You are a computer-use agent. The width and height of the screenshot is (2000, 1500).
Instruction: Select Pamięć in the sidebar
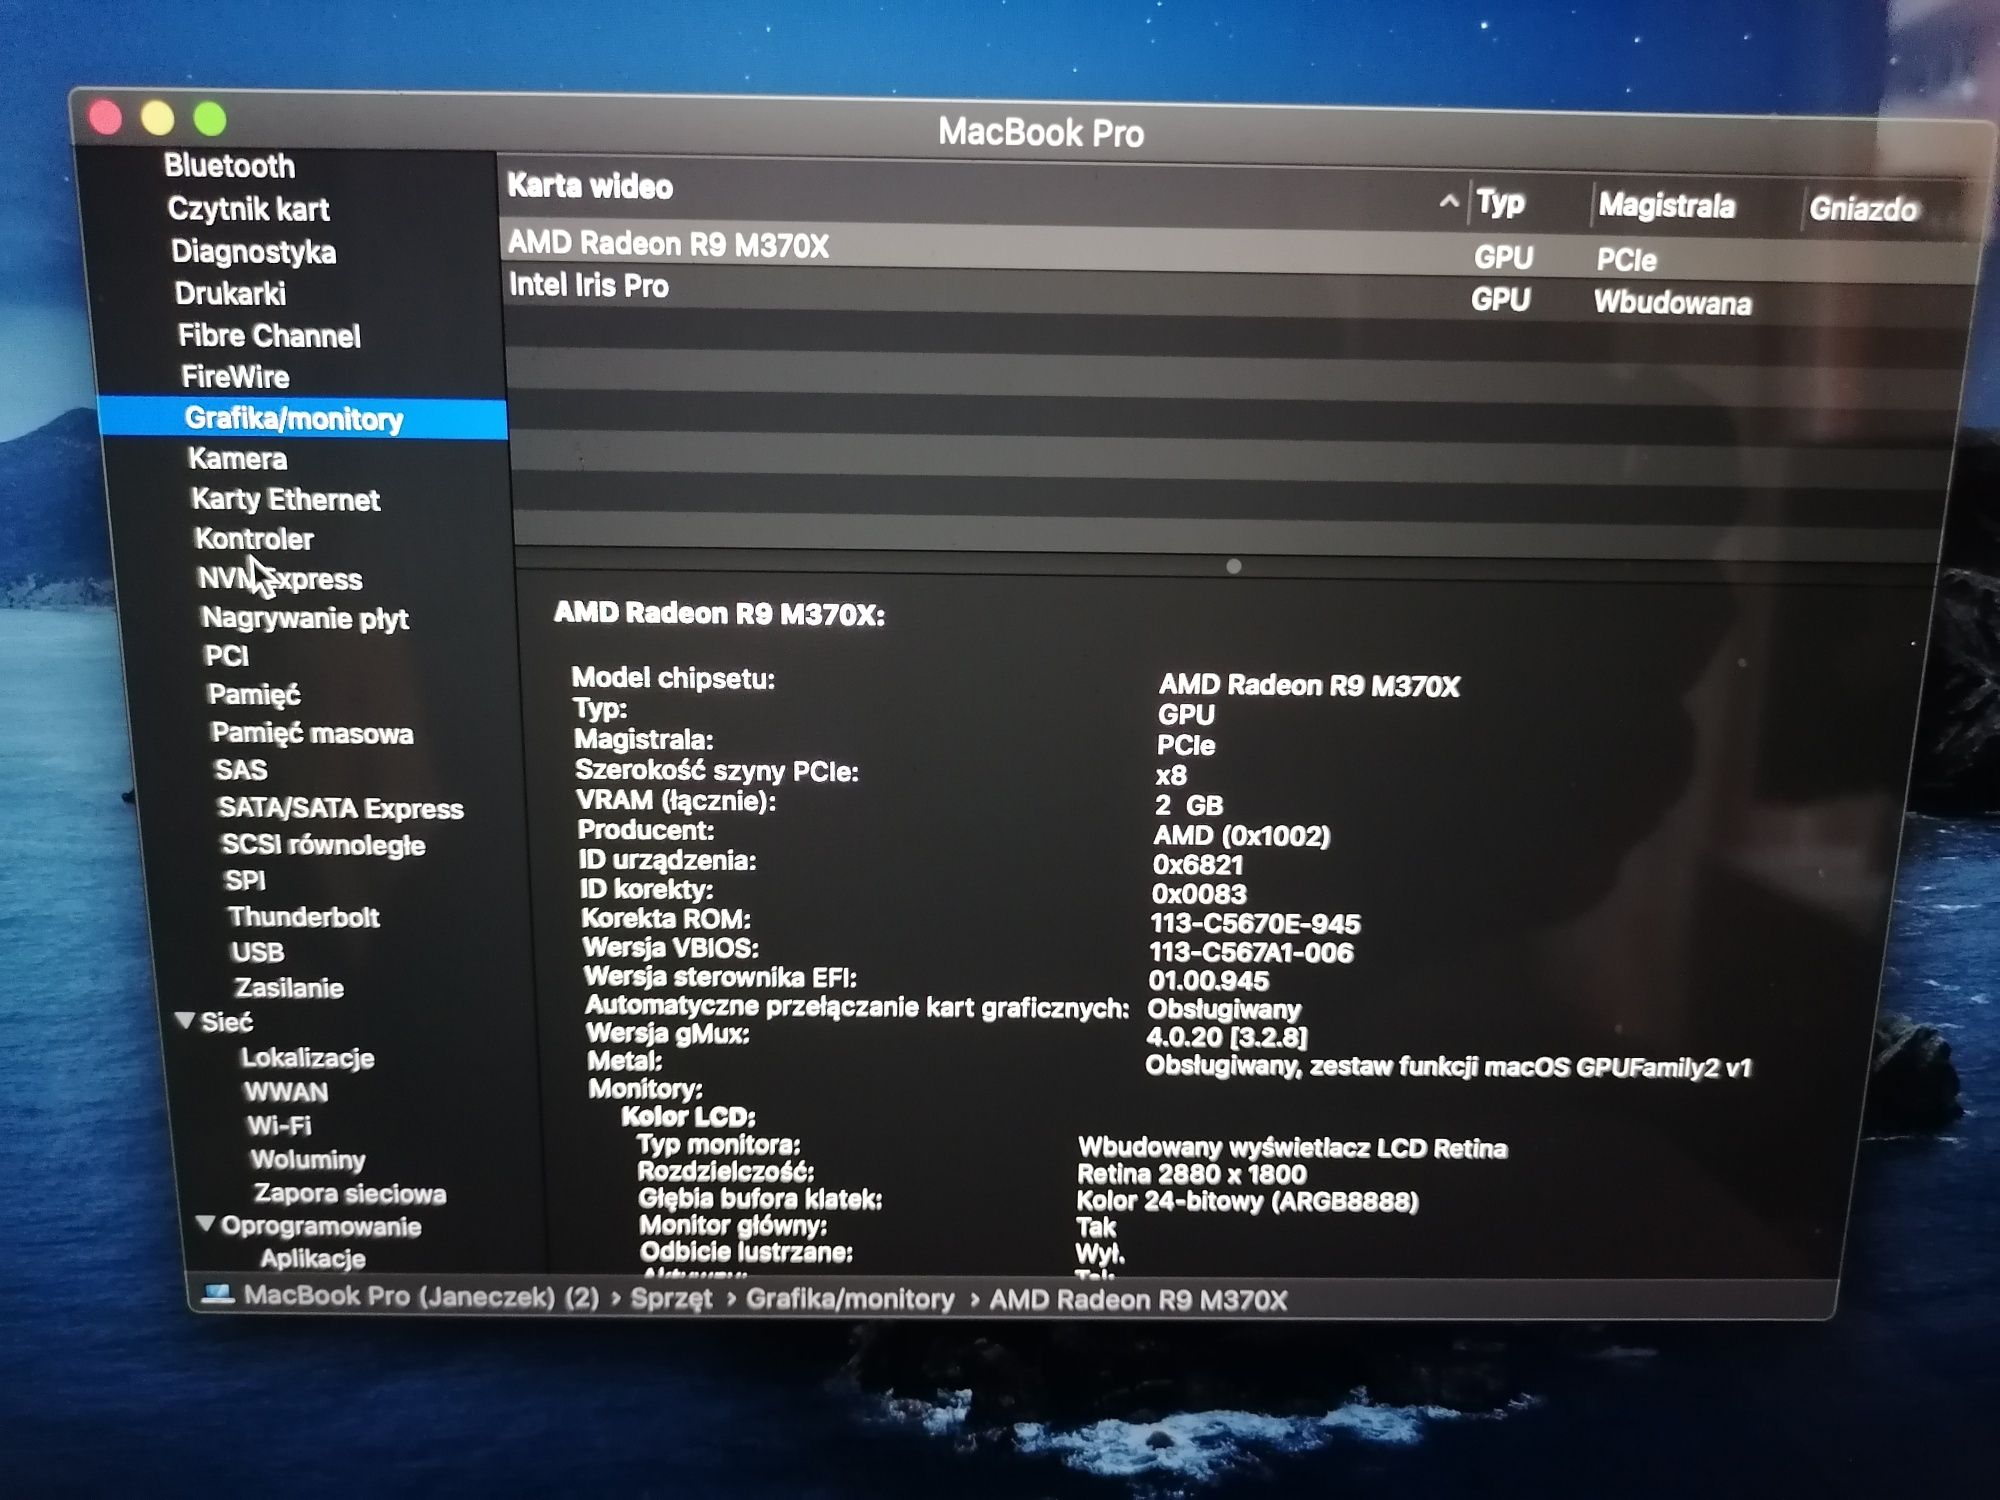(253, 694)
